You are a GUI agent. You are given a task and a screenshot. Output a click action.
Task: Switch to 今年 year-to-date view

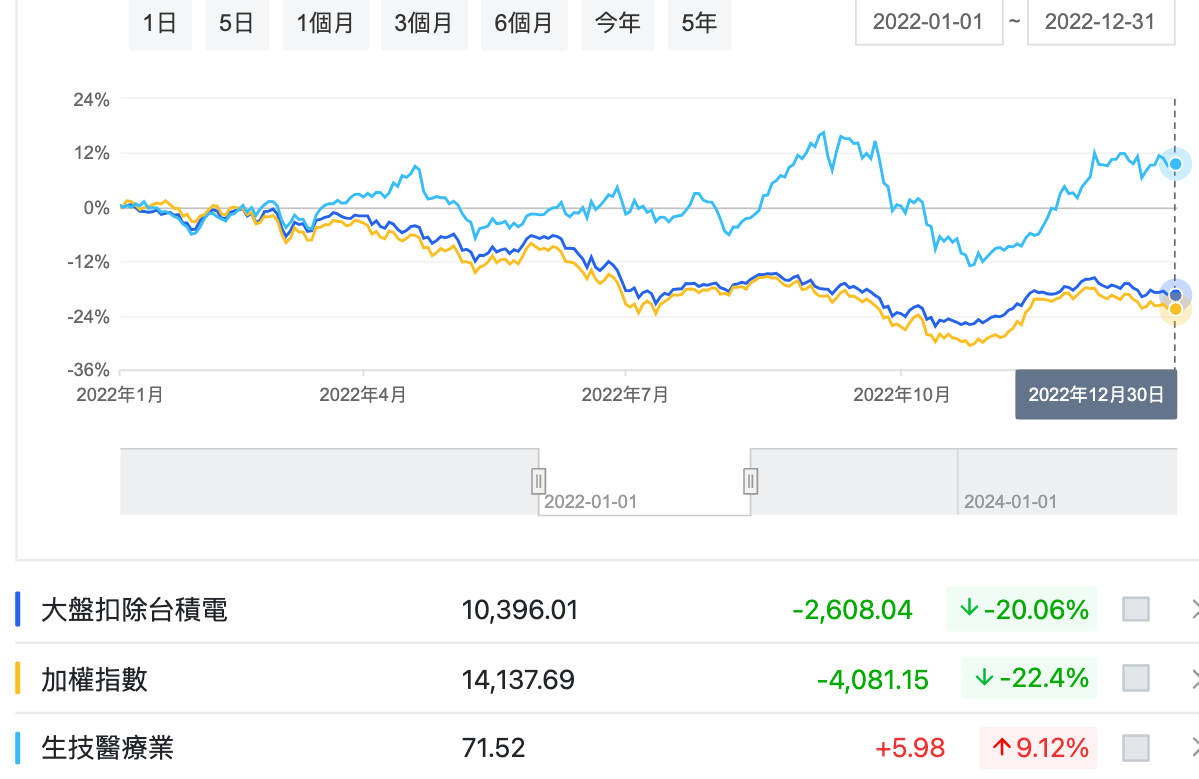[x=618, y=23]
